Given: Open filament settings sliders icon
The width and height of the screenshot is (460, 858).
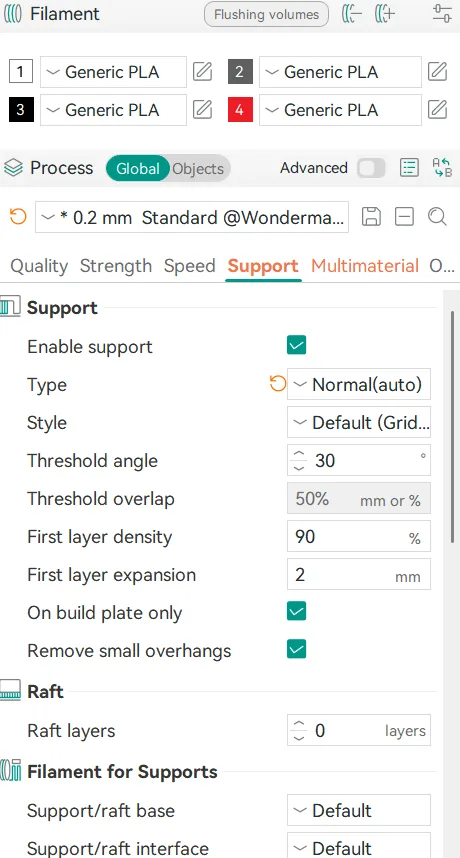Looking at the screenshot, I should coord(441,14).
